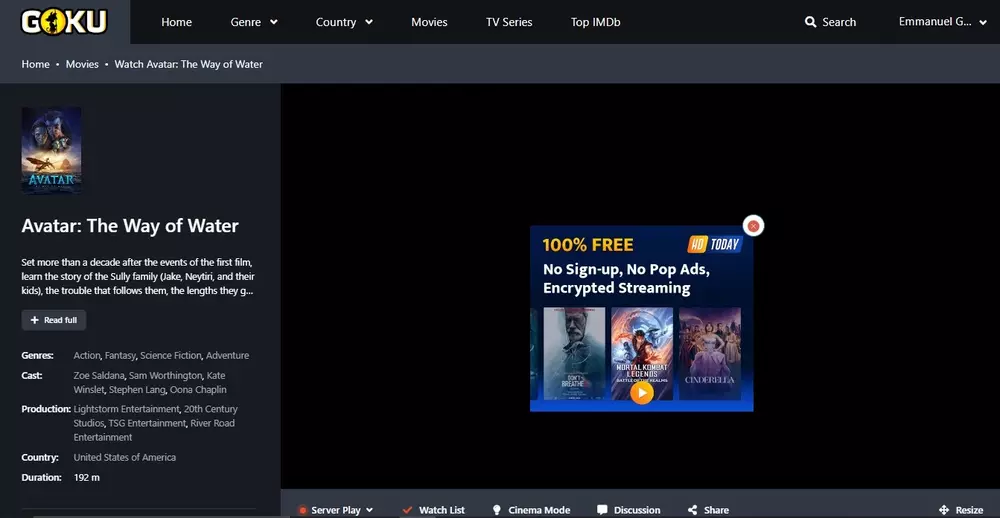Click the Server Play label
The width and height of the screenshot is (1000, 518).
coord(335,510)
